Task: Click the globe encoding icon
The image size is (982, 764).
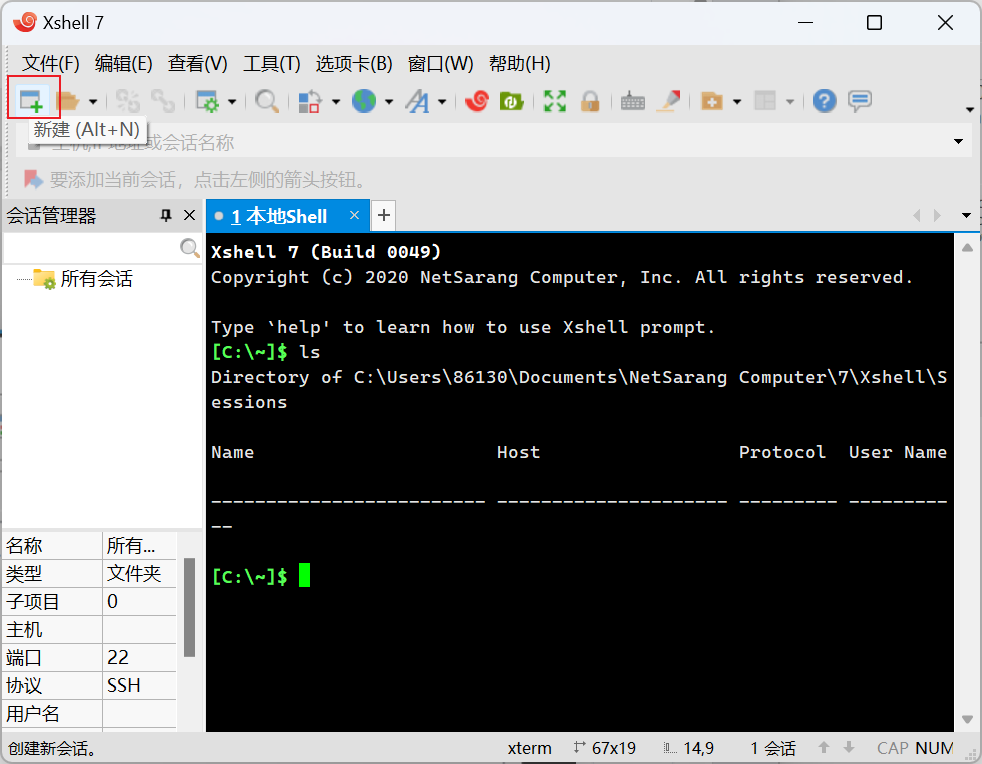Action: pyautogui.click(x=364, y=100)
